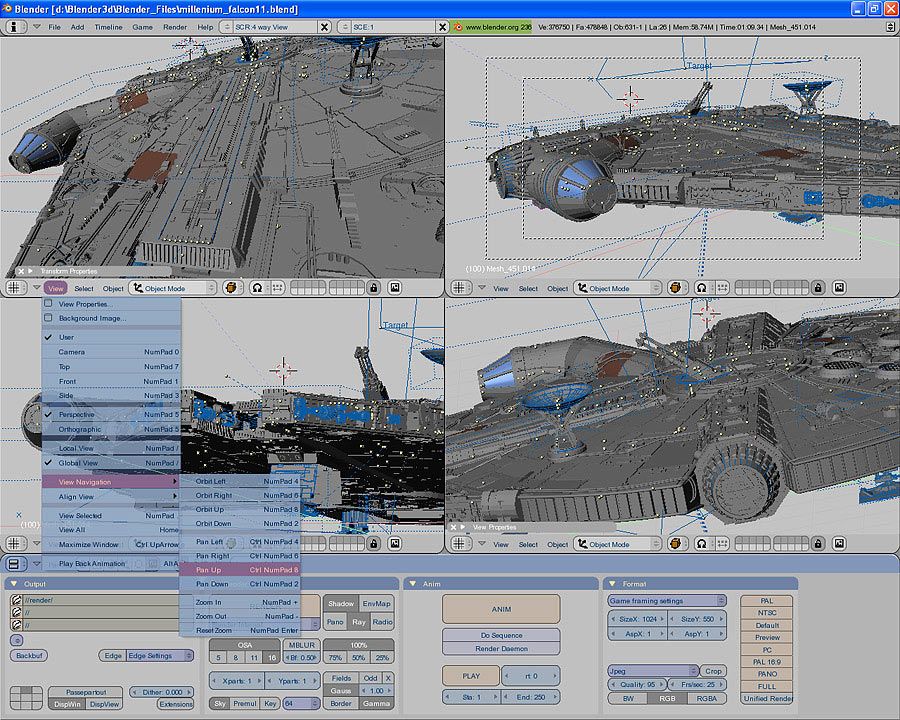Collapse the Format panel triangle
The height and width of the screenshot is (720, 900).
point(612,584)
